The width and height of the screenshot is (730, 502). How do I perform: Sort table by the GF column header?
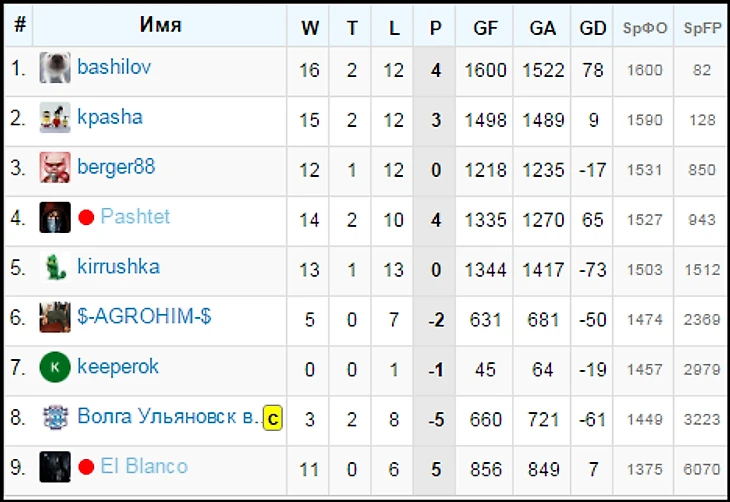(x=485, y=28)
